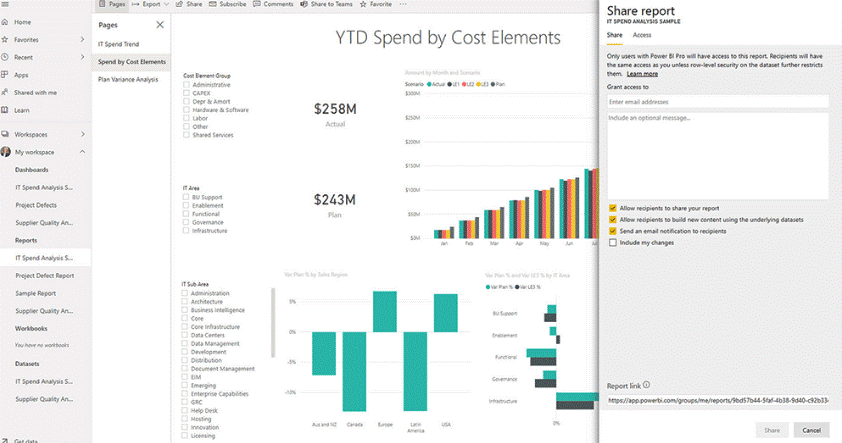The height and width of the screenshot is (443, 842).
Task: Click the Favorites star icon in sidebar
Action: pos(5,40)
